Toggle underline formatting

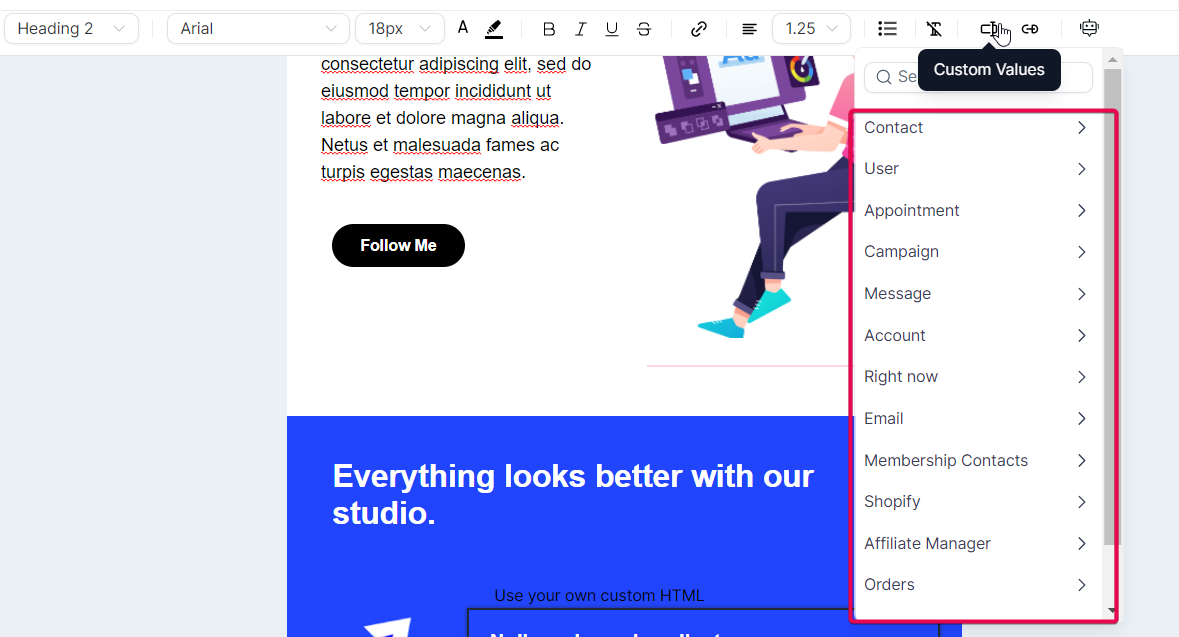[612, 29]
